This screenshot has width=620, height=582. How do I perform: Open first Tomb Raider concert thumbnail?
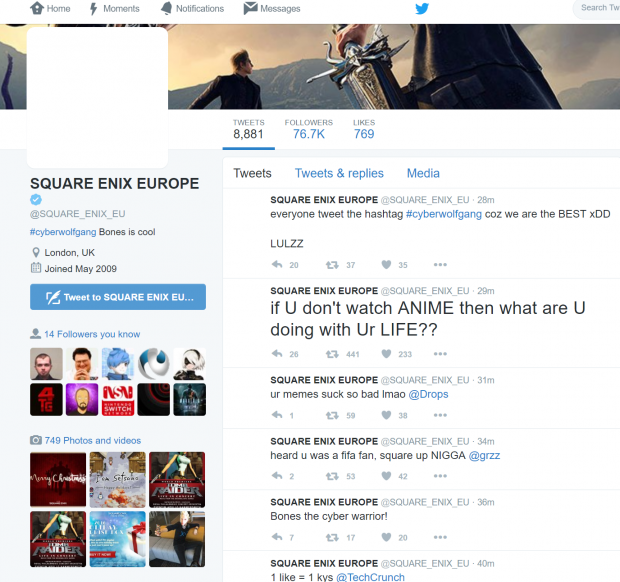(x=177, y=479)
